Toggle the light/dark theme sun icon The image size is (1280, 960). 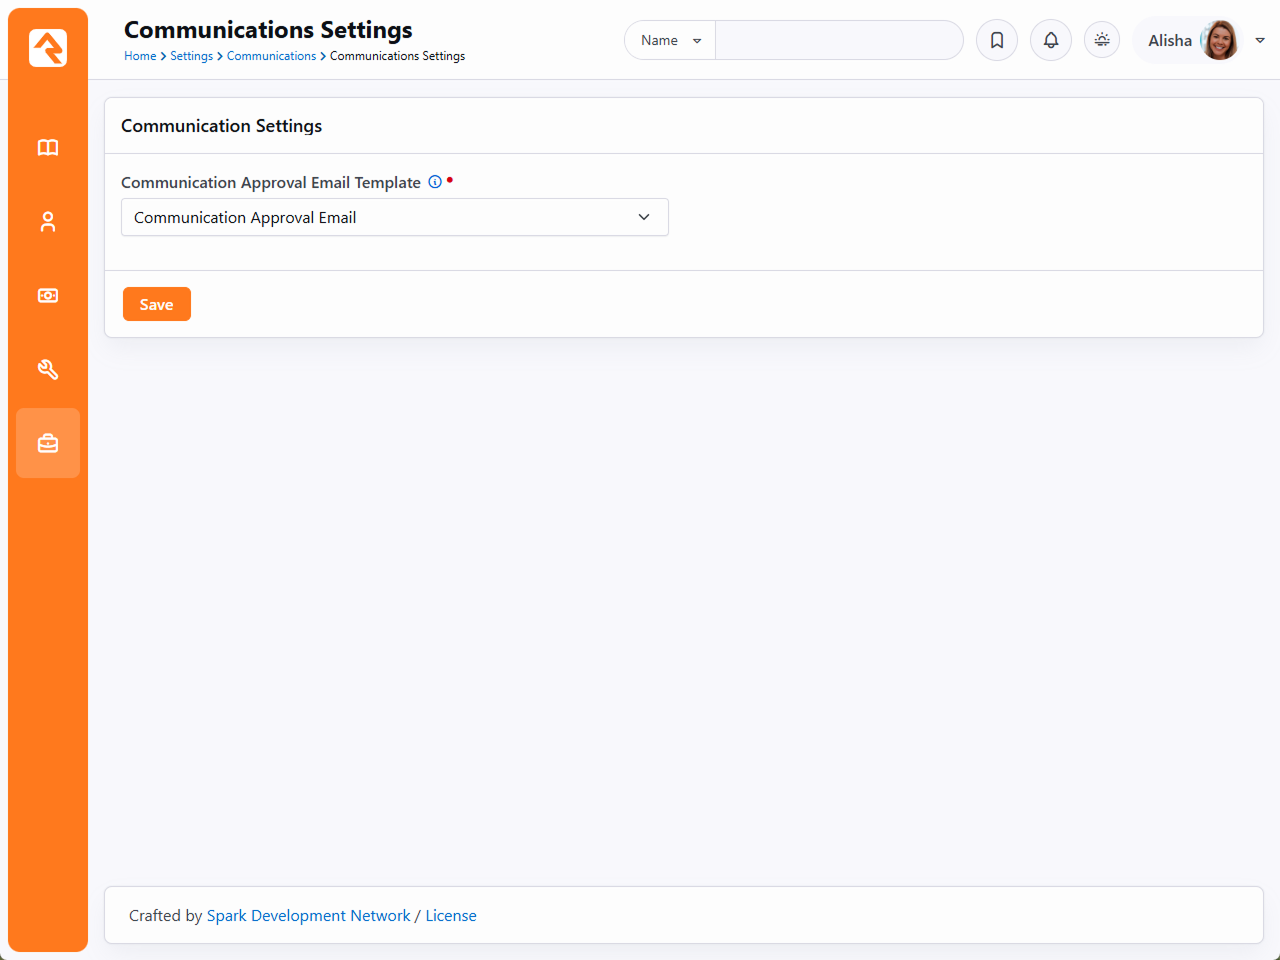pyautogui.click(x=1102, y=40)
